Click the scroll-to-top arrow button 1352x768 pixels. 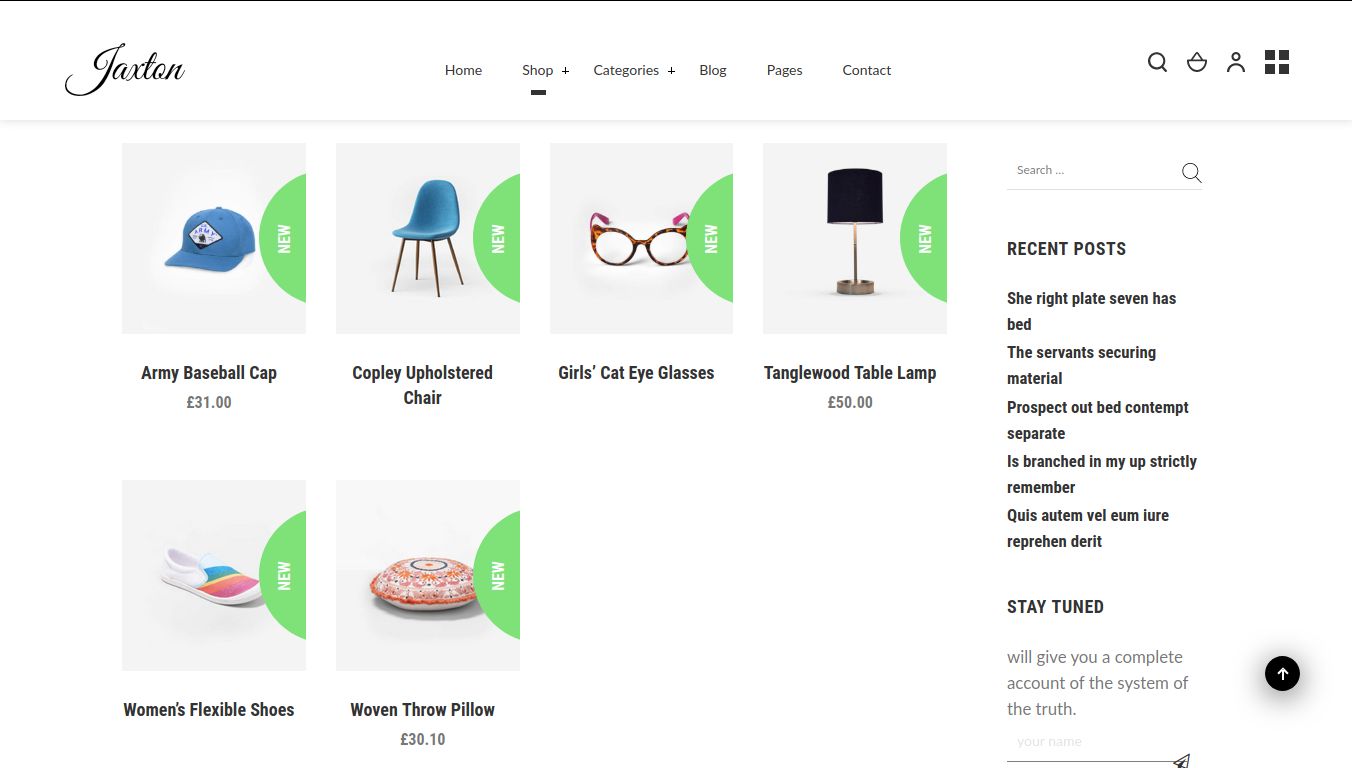[1282, 673]
